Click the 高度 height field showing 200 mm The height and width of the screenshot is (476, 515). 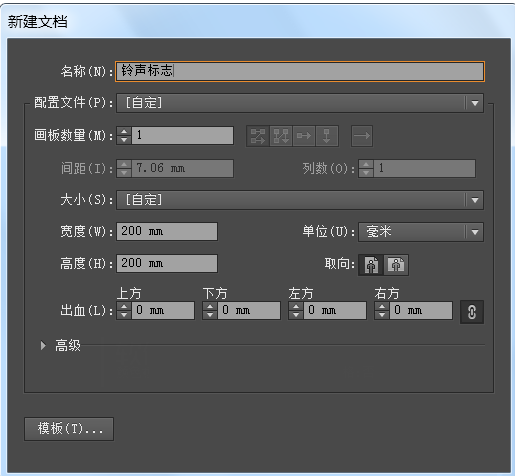click(167, 264)
